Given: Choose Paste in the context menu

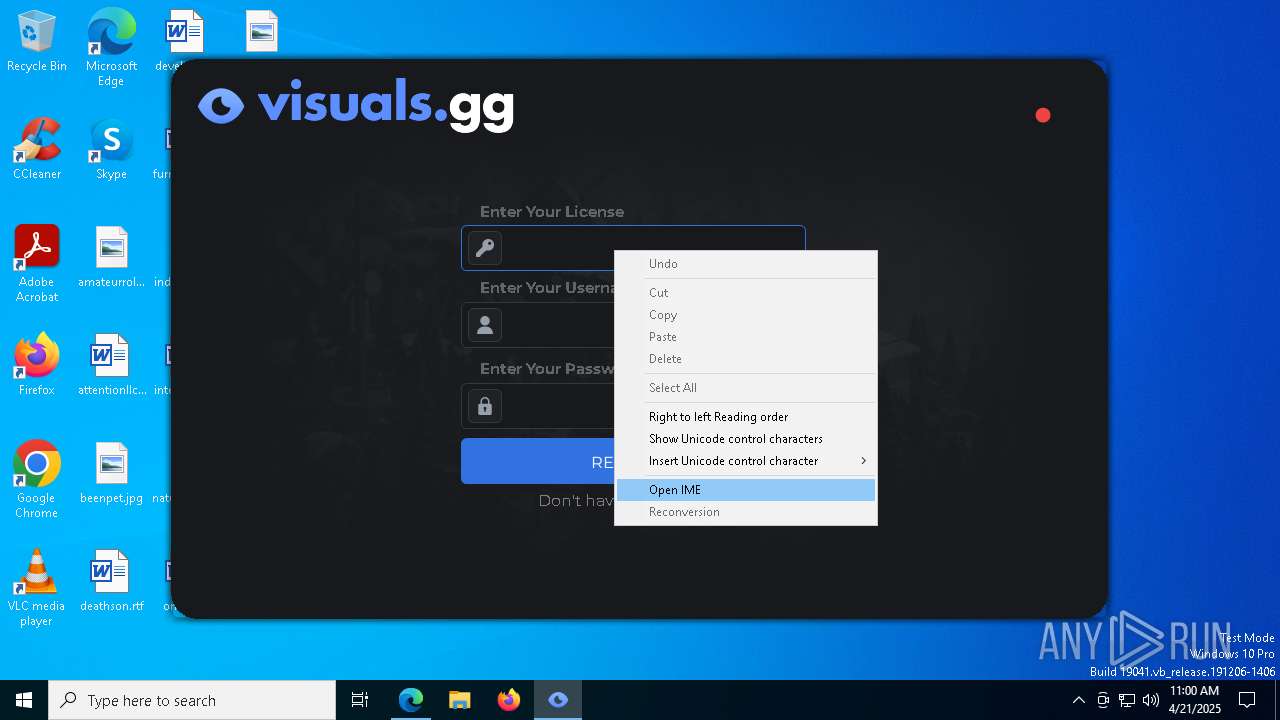Looking at the screenshot, I should (x=746, y=337).
